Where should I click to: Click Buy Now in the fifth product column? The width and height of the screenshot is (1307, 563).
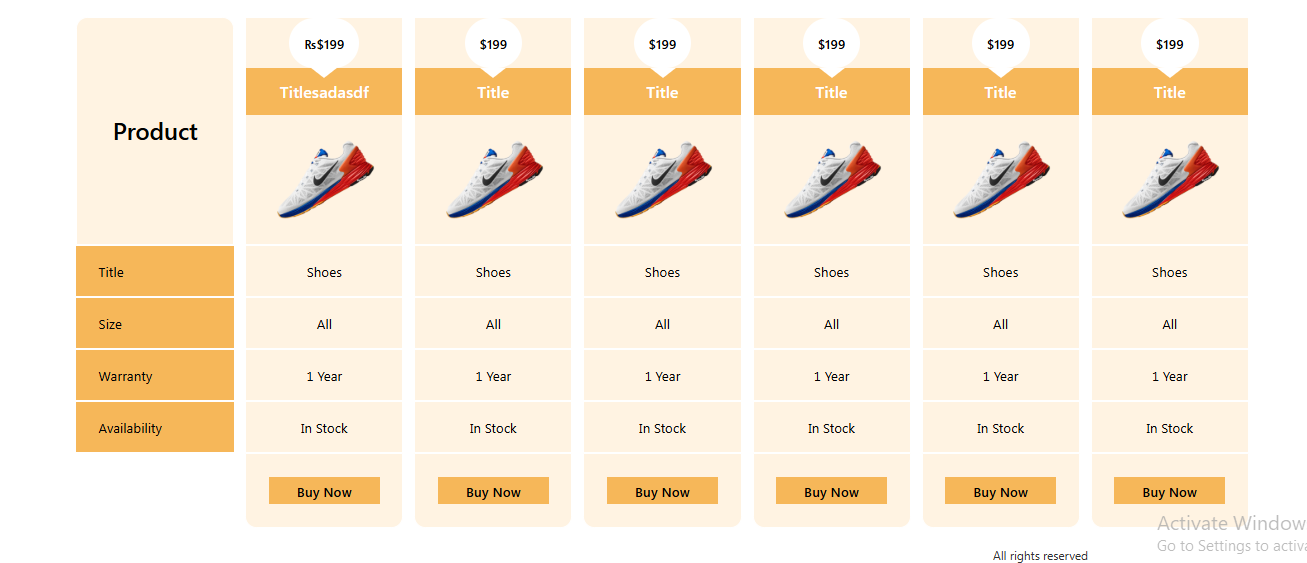[x=1000, y=491]
